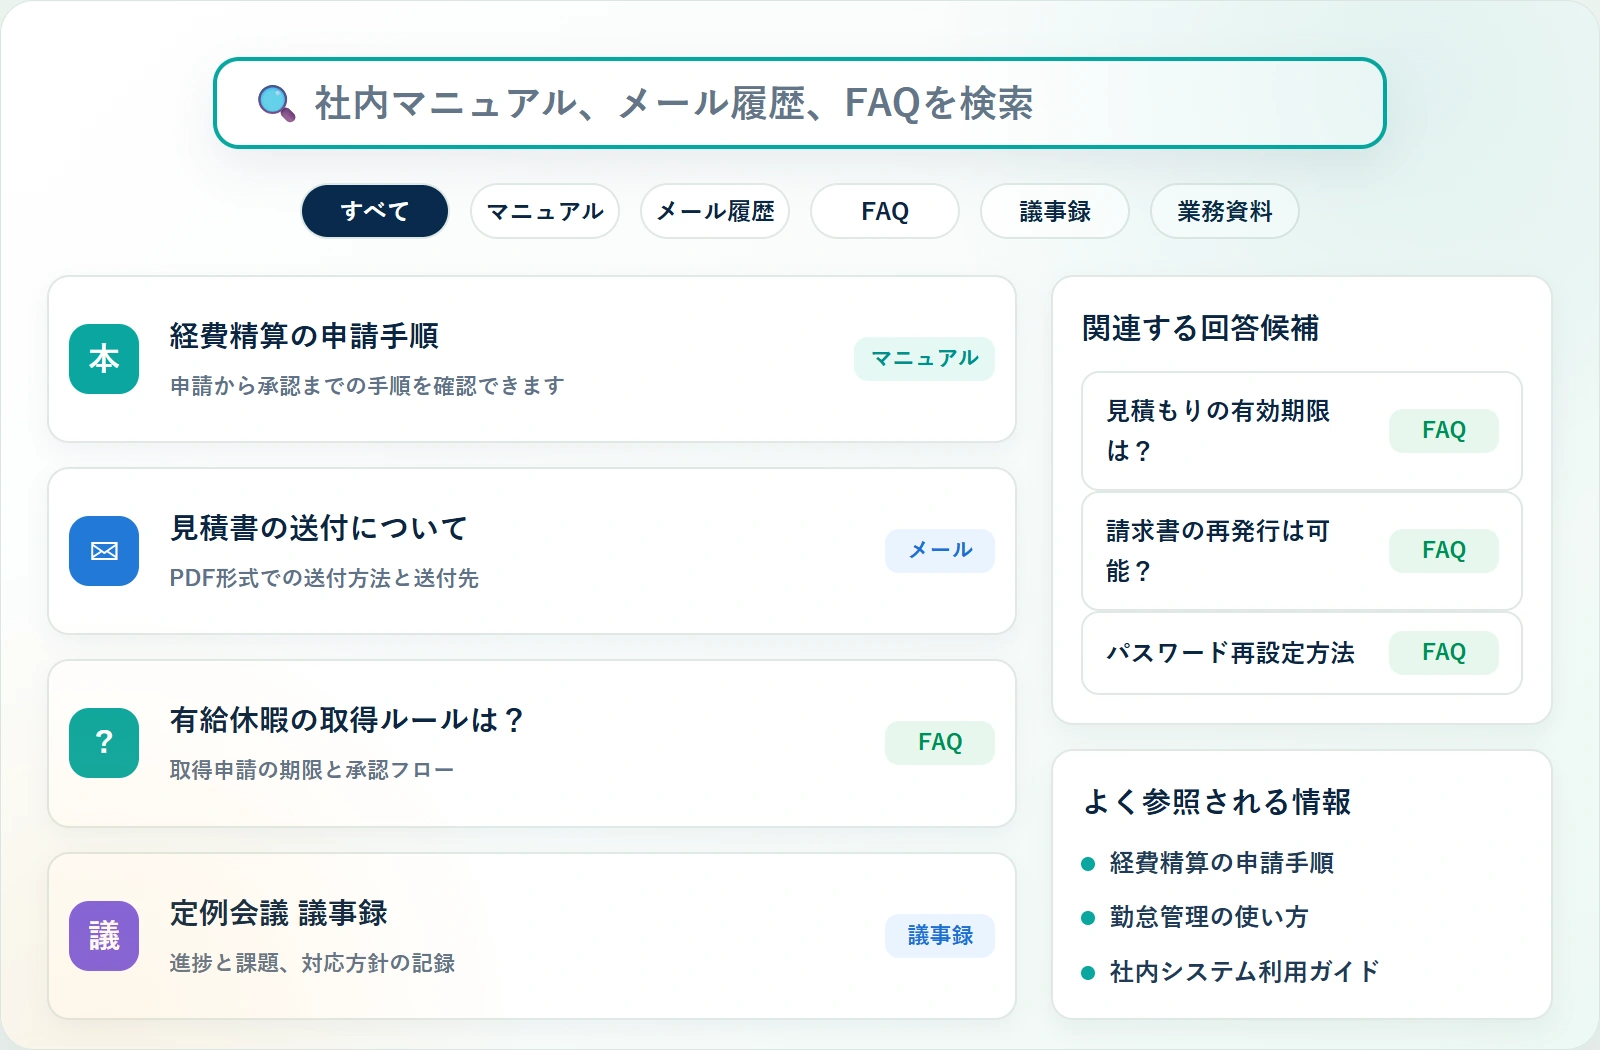Click FAQ badge beside 見積もりの有効期限
Screen dimensions: 1600x1050
coord(1444,430)
